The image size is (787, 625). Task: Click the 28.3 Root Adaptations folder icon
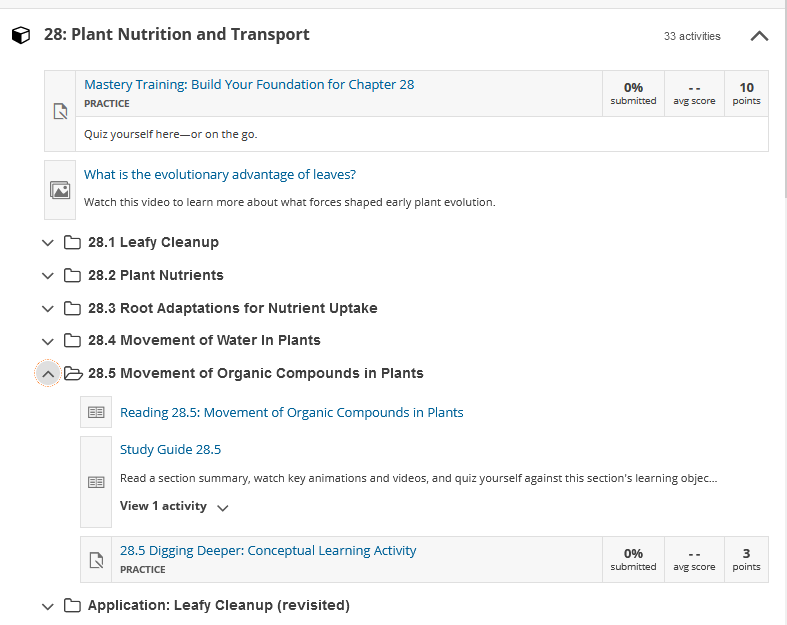[x=72, y=308]
